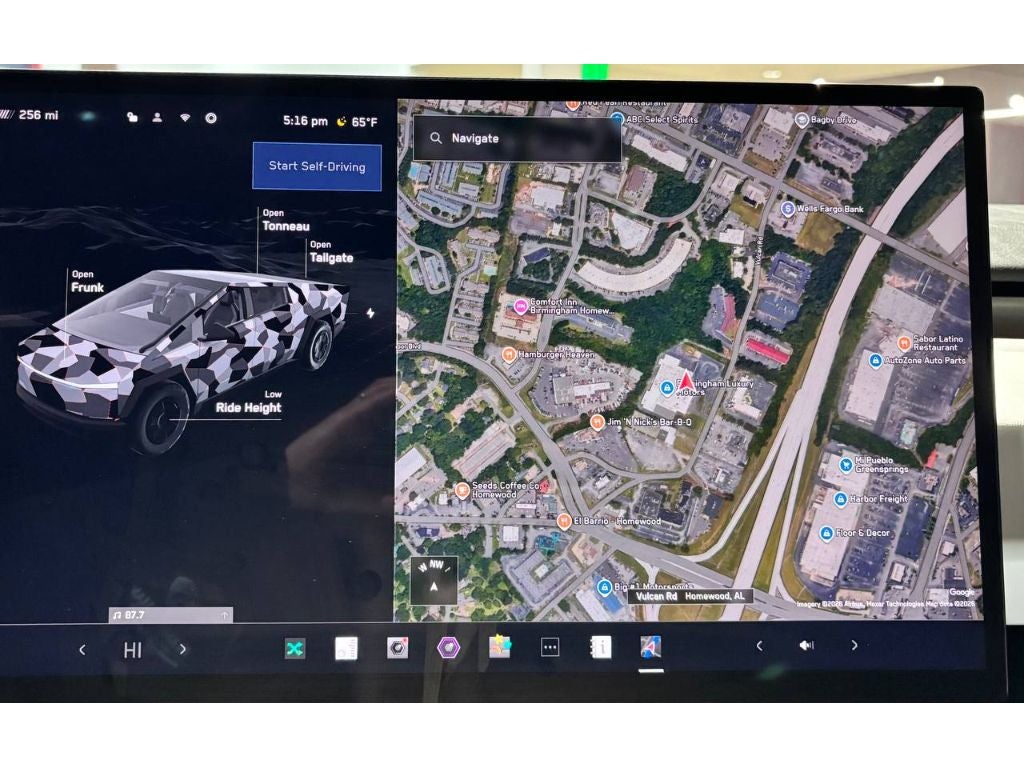Open the owner's manual info app
Image resolution: width=1024 pixels, height=768 pixels.
click(600, 647)
